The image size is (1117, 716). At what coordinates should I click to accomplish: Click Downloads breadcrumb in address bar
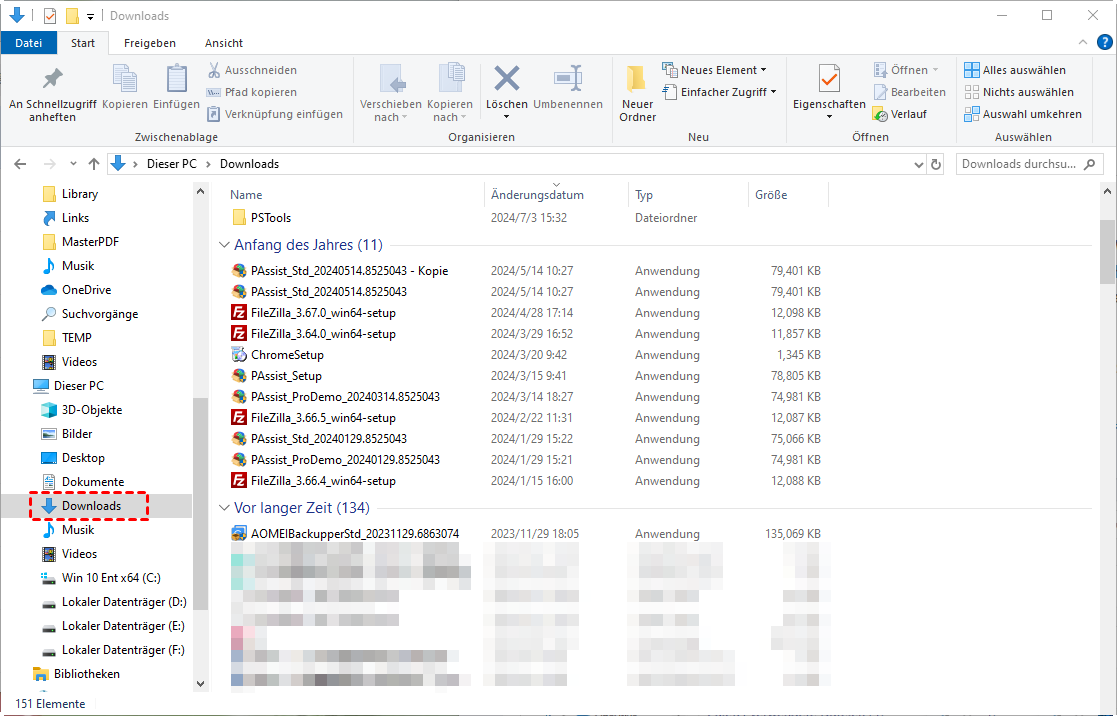click(249, 164)
